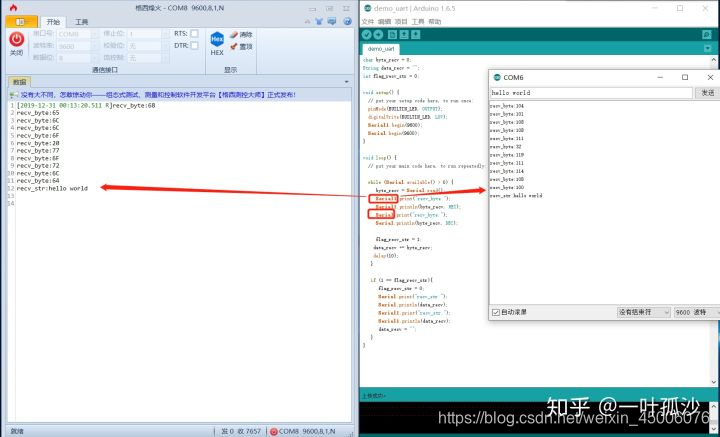Click the timestamped first recv_byte:68 line
Viewport: 720px width, 437px height.
coord(86,105)
